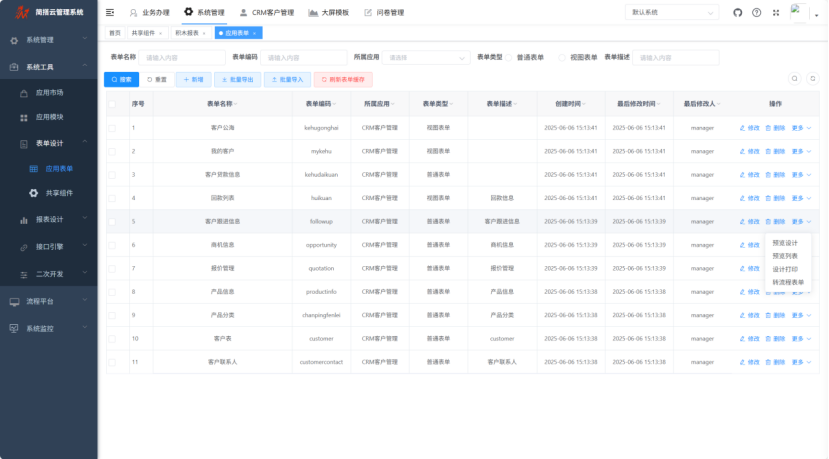Click the user avatar in top bar

799,12
